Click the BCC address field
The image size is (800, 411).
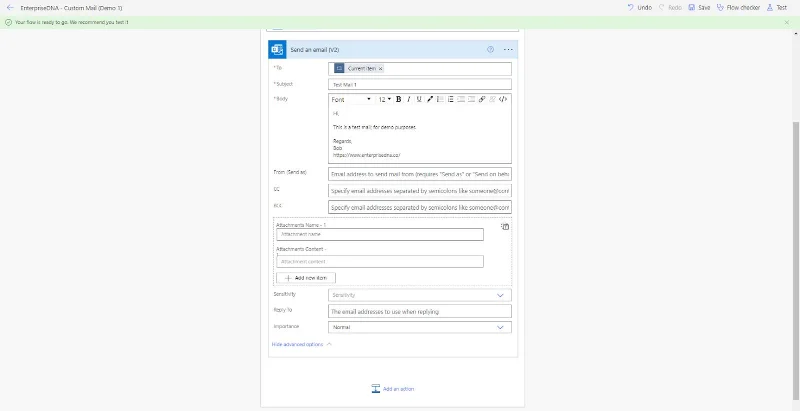[419, 208]
